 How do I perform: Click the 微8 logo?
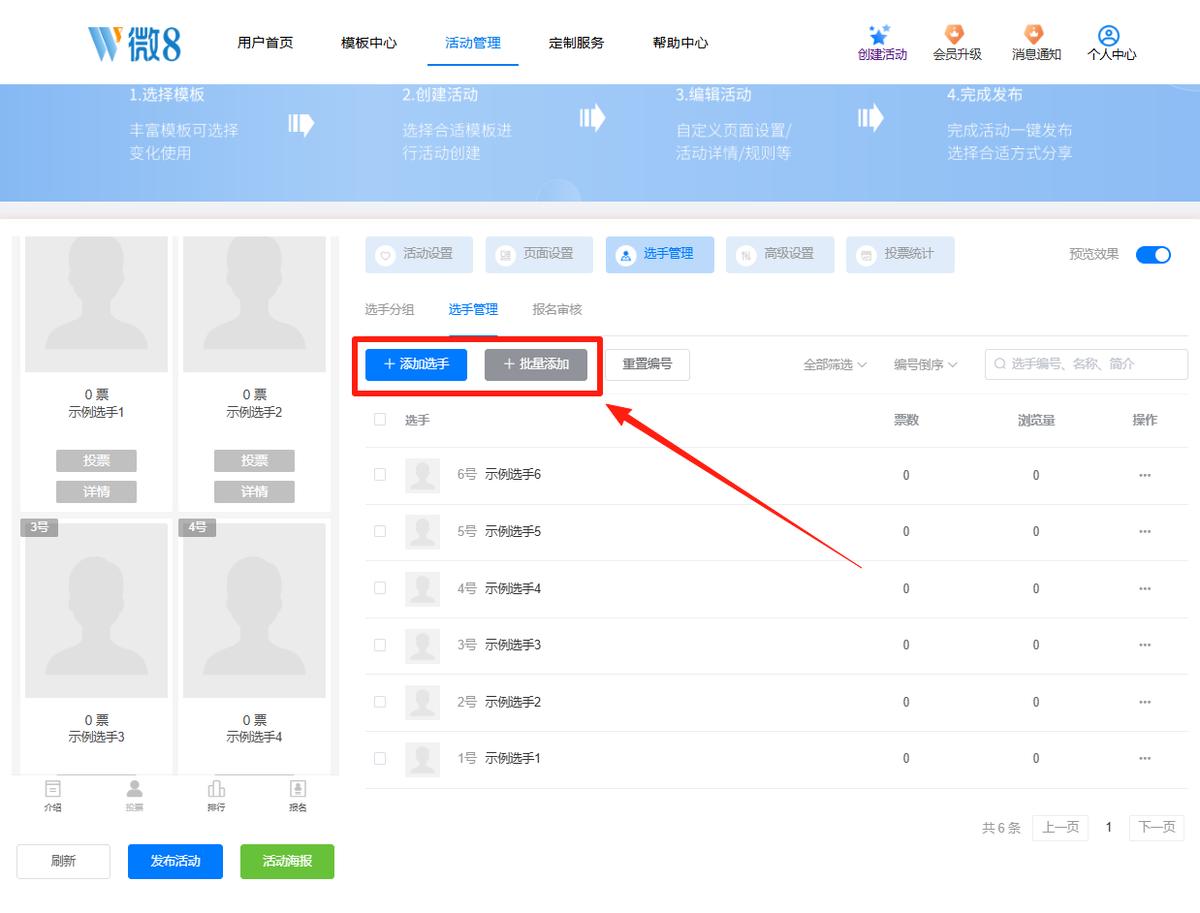[134, 43]
